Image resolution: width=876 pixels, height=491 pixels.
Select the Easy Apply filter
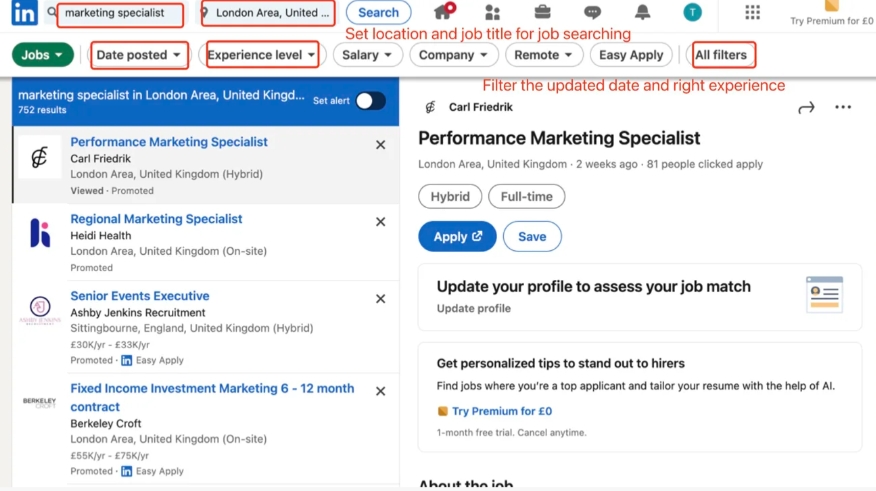(x=631, y=55)
